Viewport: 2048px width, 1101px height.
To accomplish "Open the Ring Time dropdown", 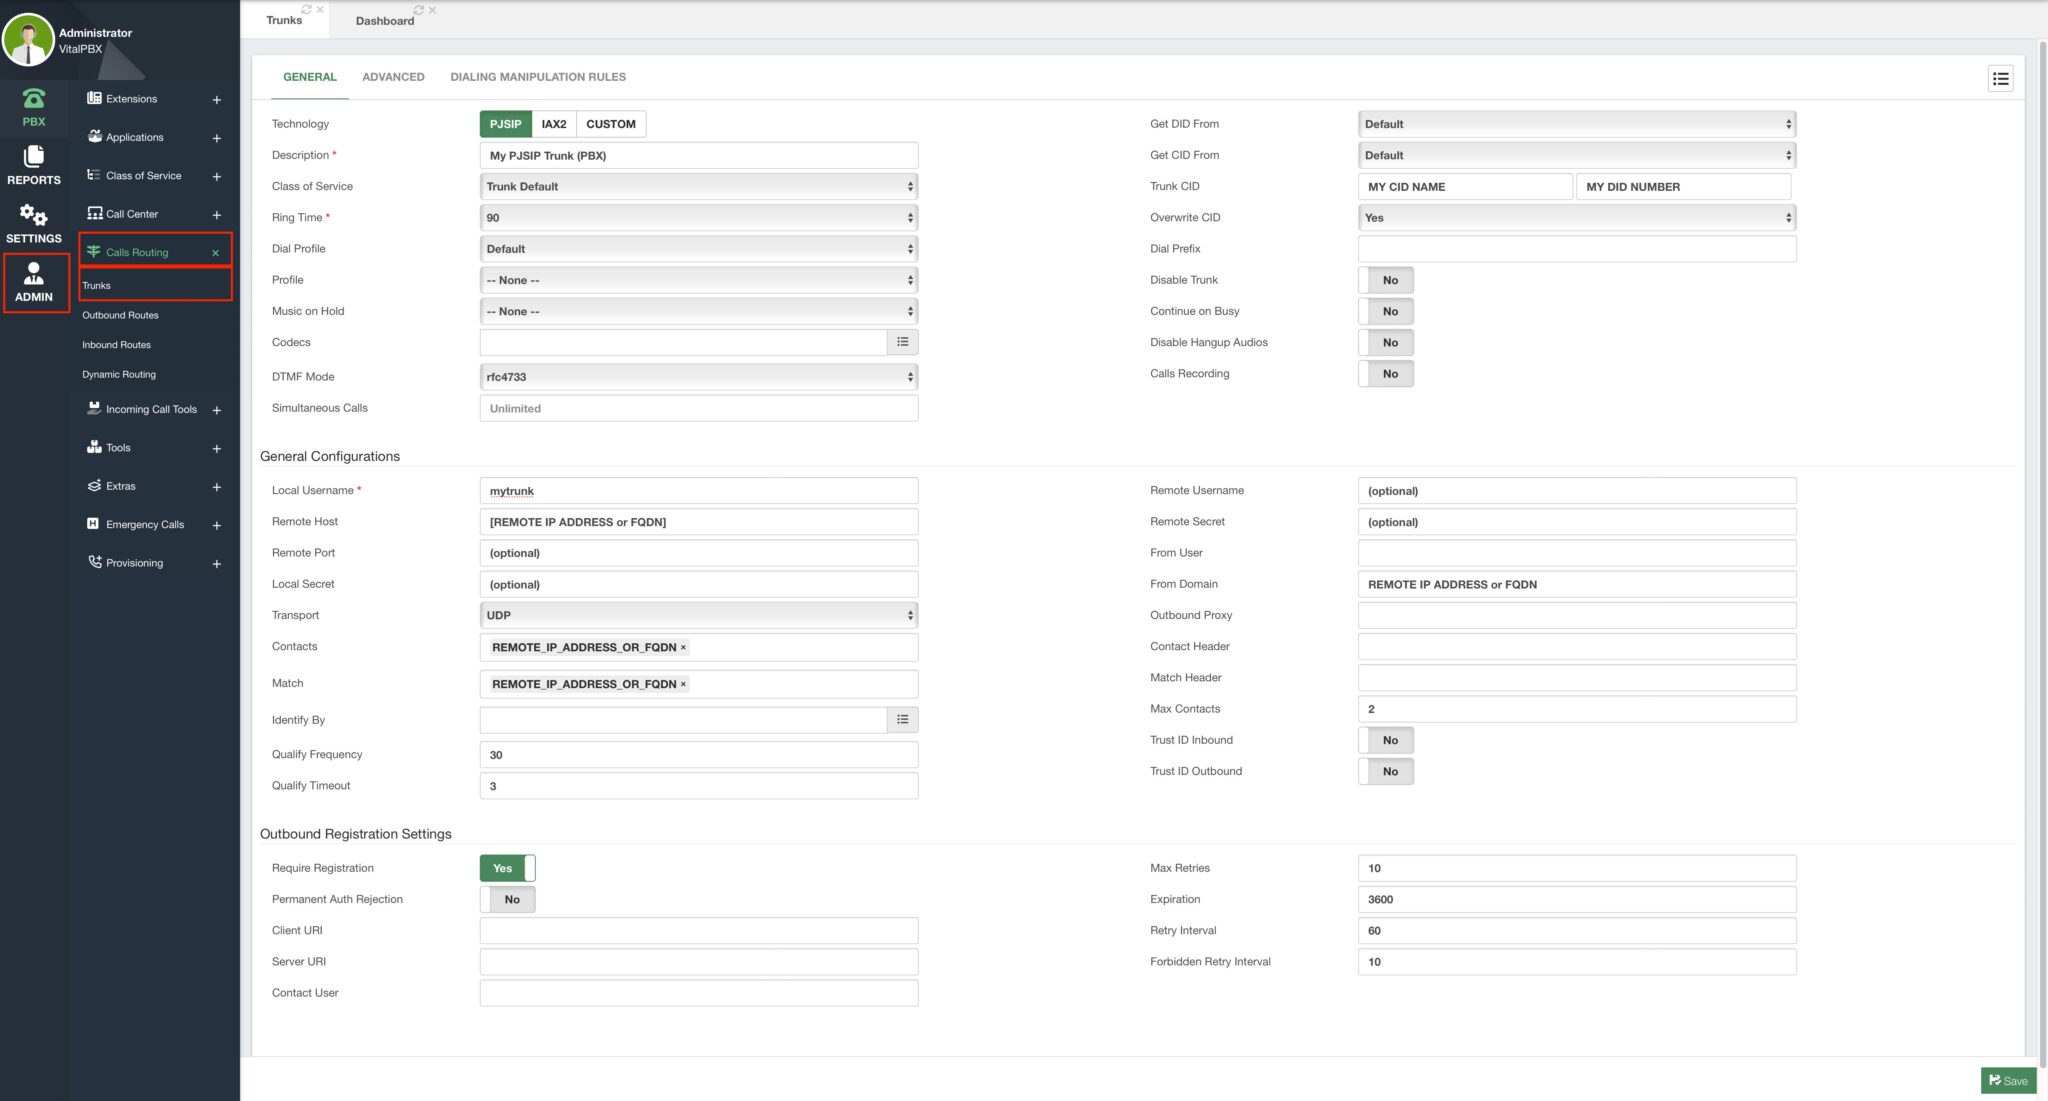I will click(x=698, y=217).
